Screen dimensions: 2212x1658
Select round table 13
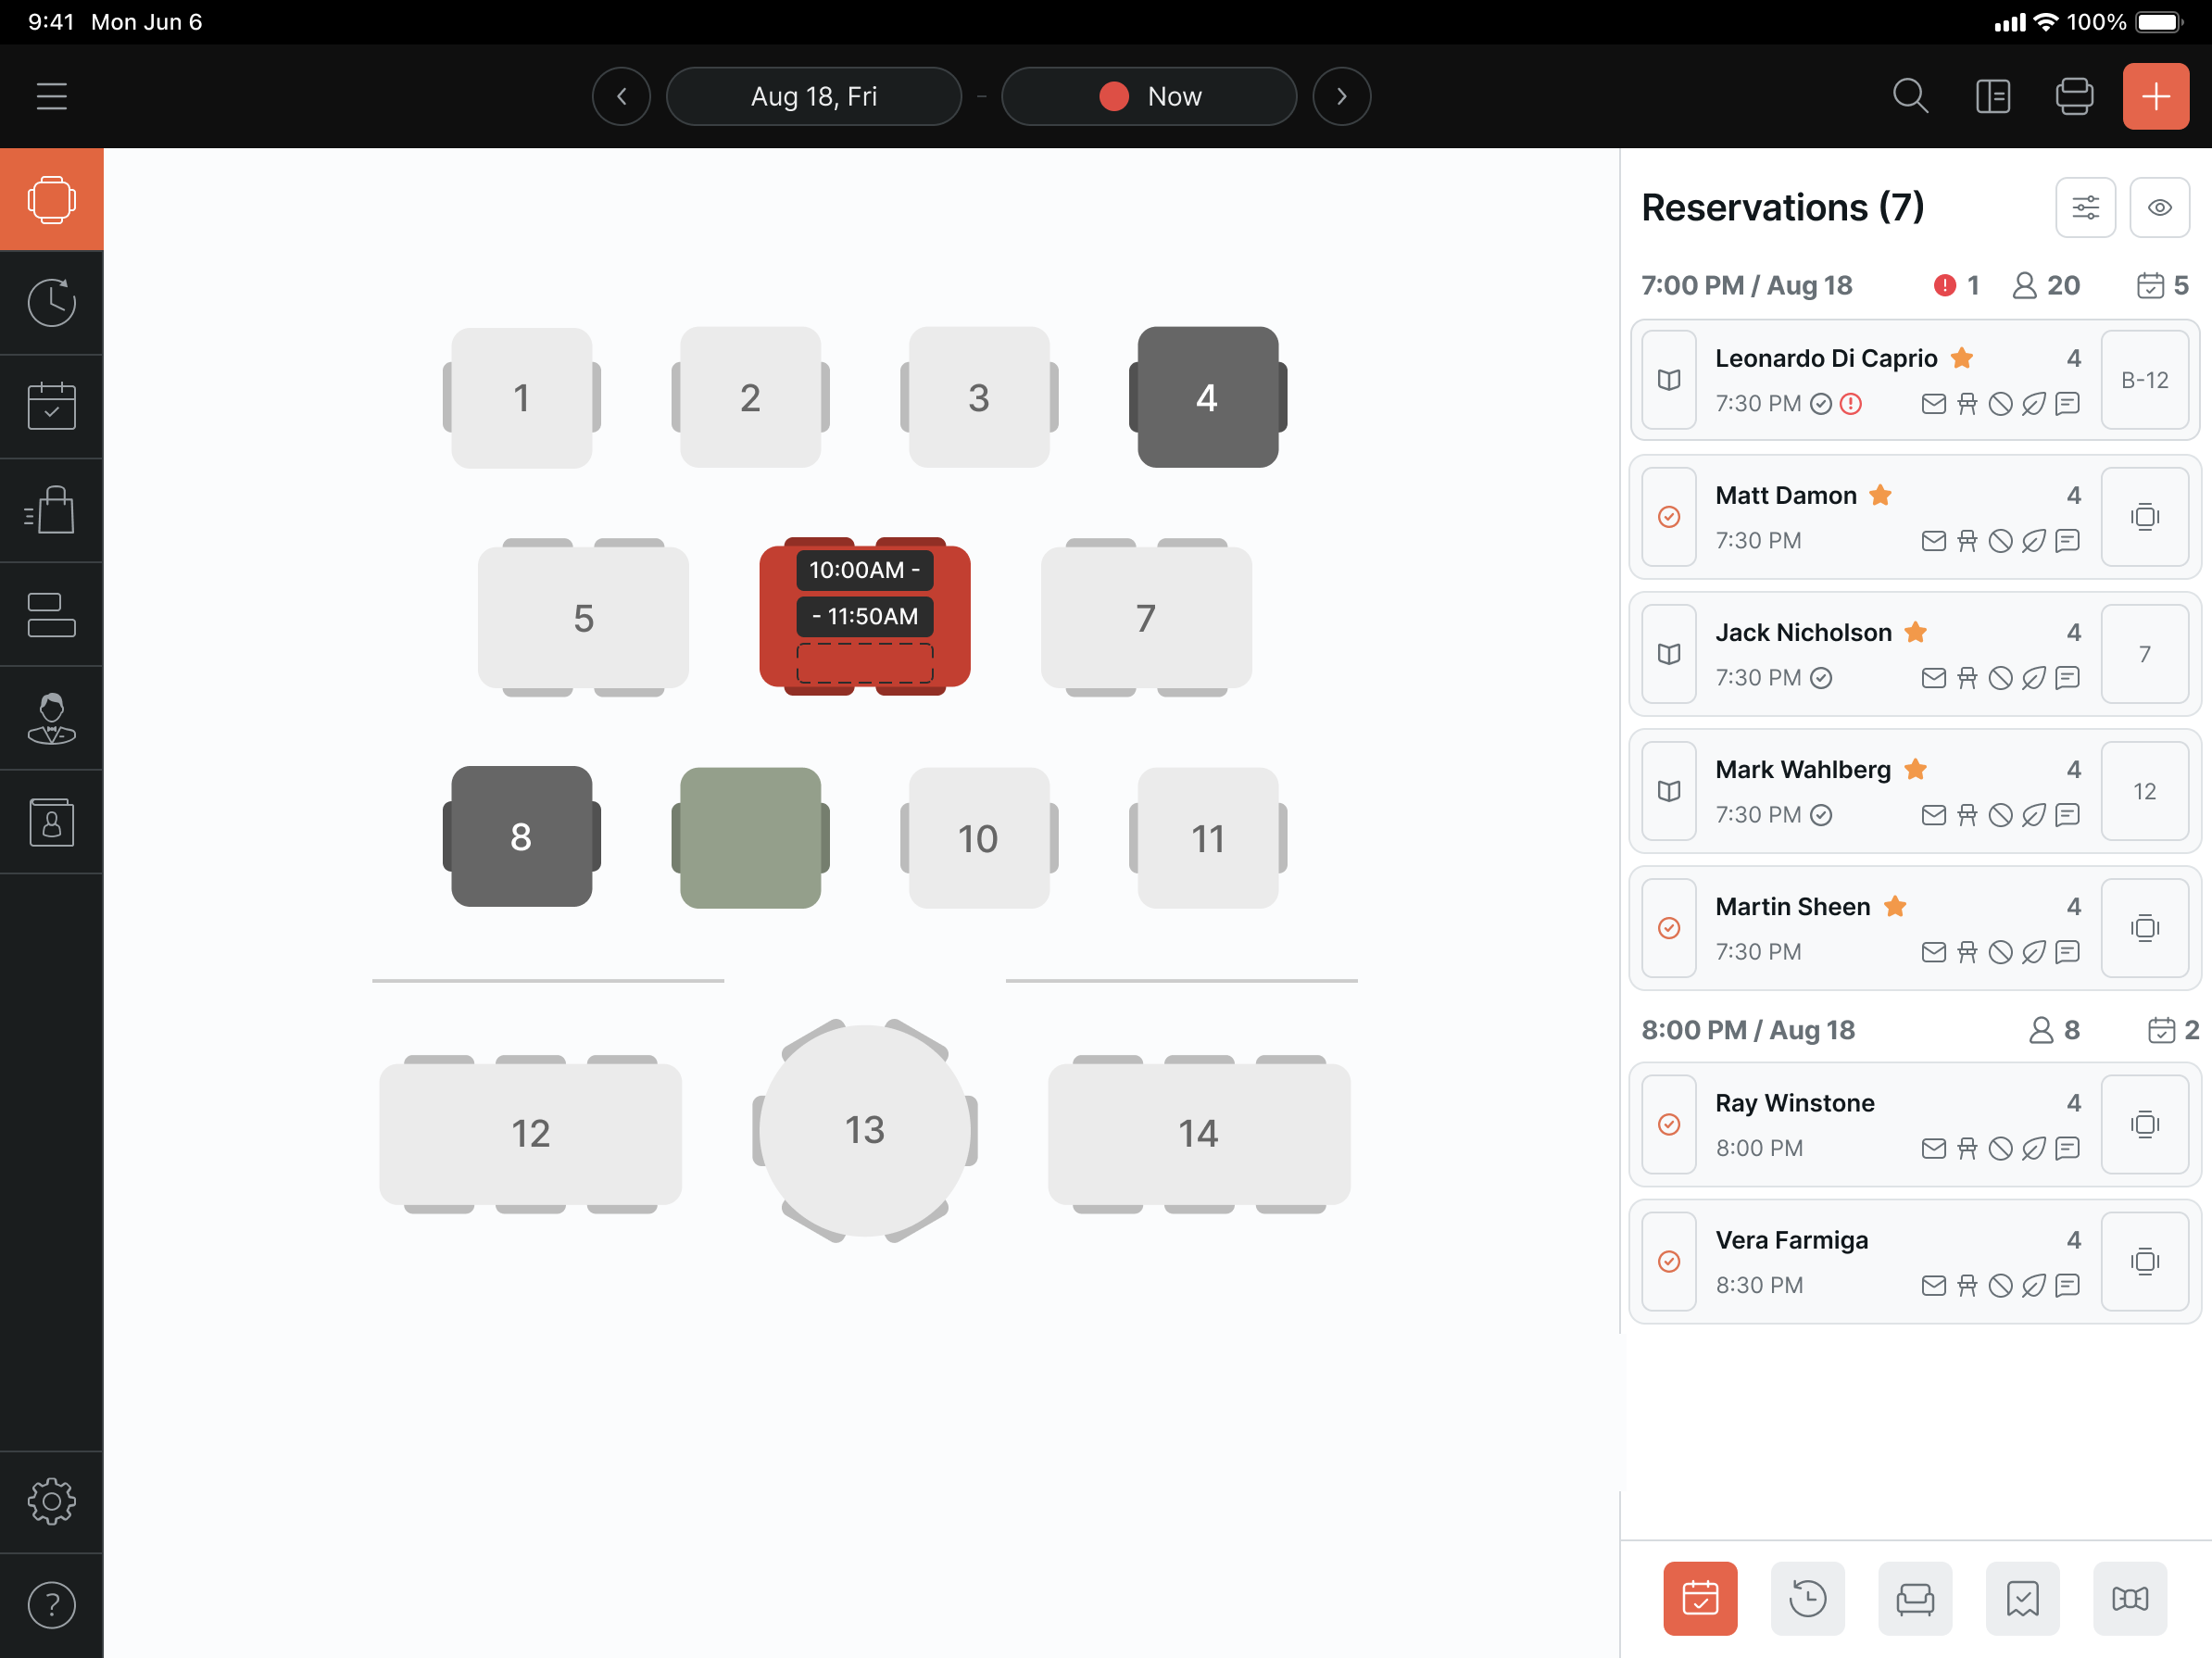(x=864, y=1130)
